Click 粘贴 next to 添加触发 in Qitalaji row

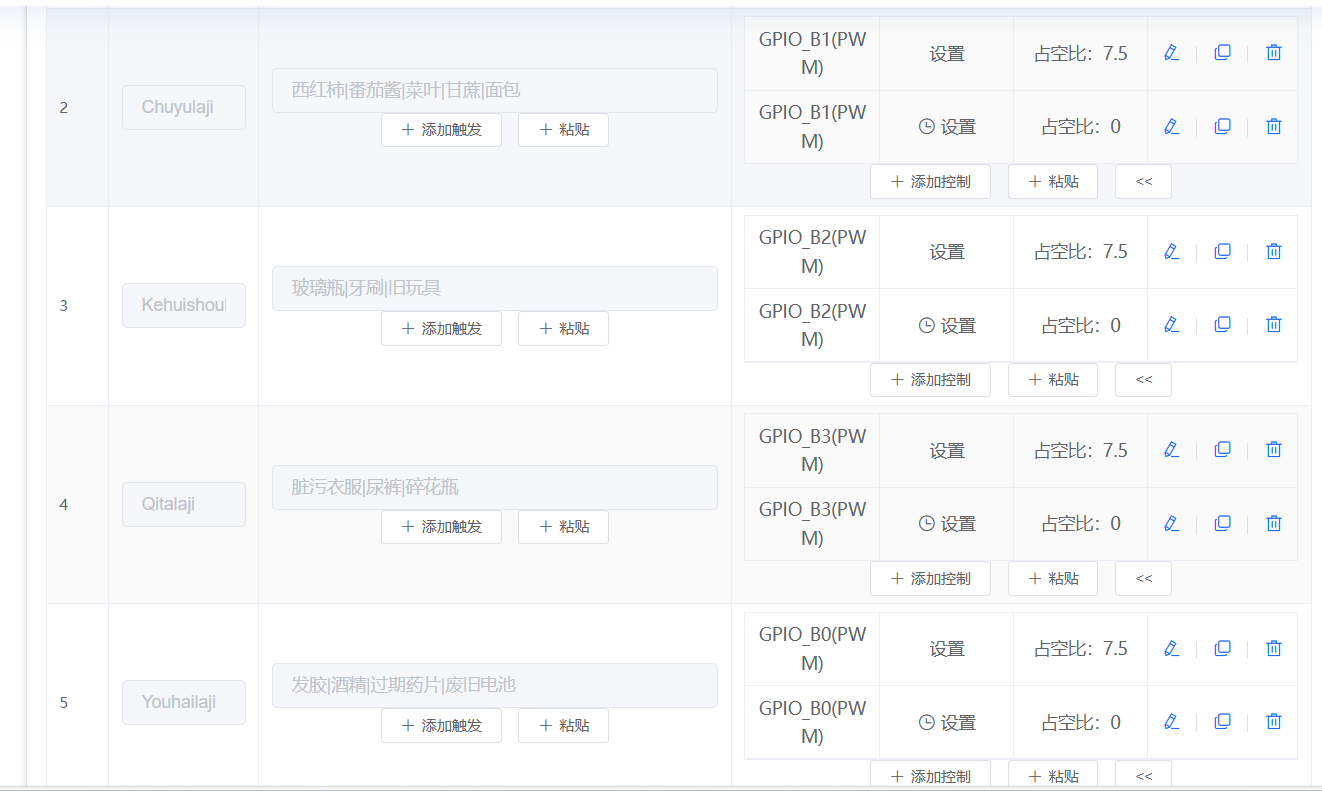[563, 527]
